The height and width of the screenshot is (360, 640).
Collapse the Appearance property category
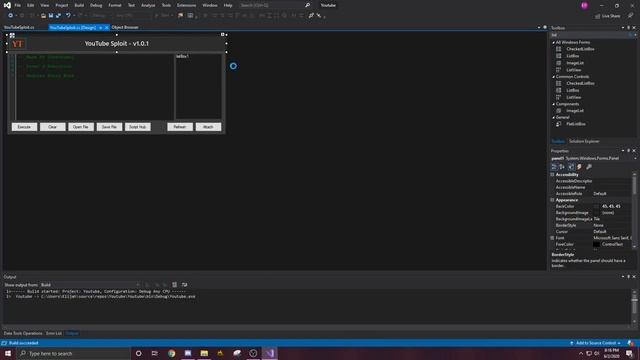point(552,200)
